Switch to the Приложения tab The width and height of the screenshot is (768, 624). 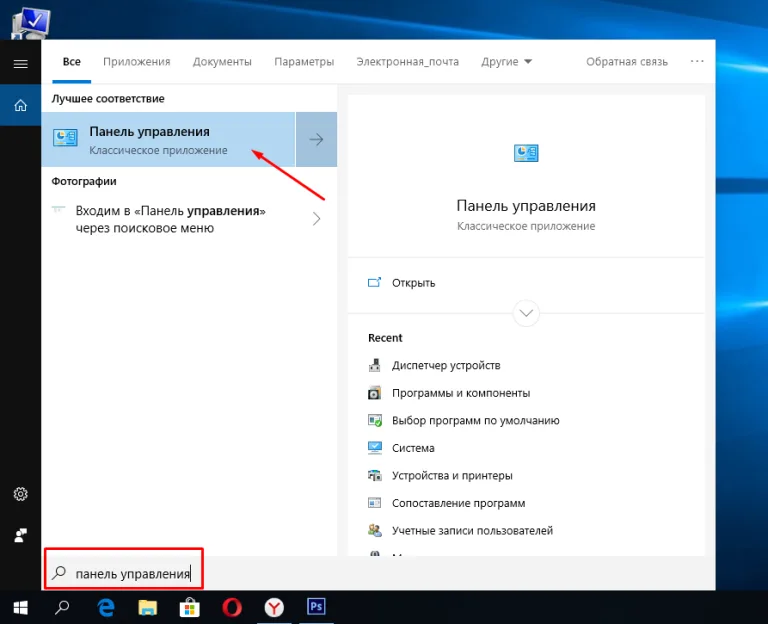coord(137,62)
